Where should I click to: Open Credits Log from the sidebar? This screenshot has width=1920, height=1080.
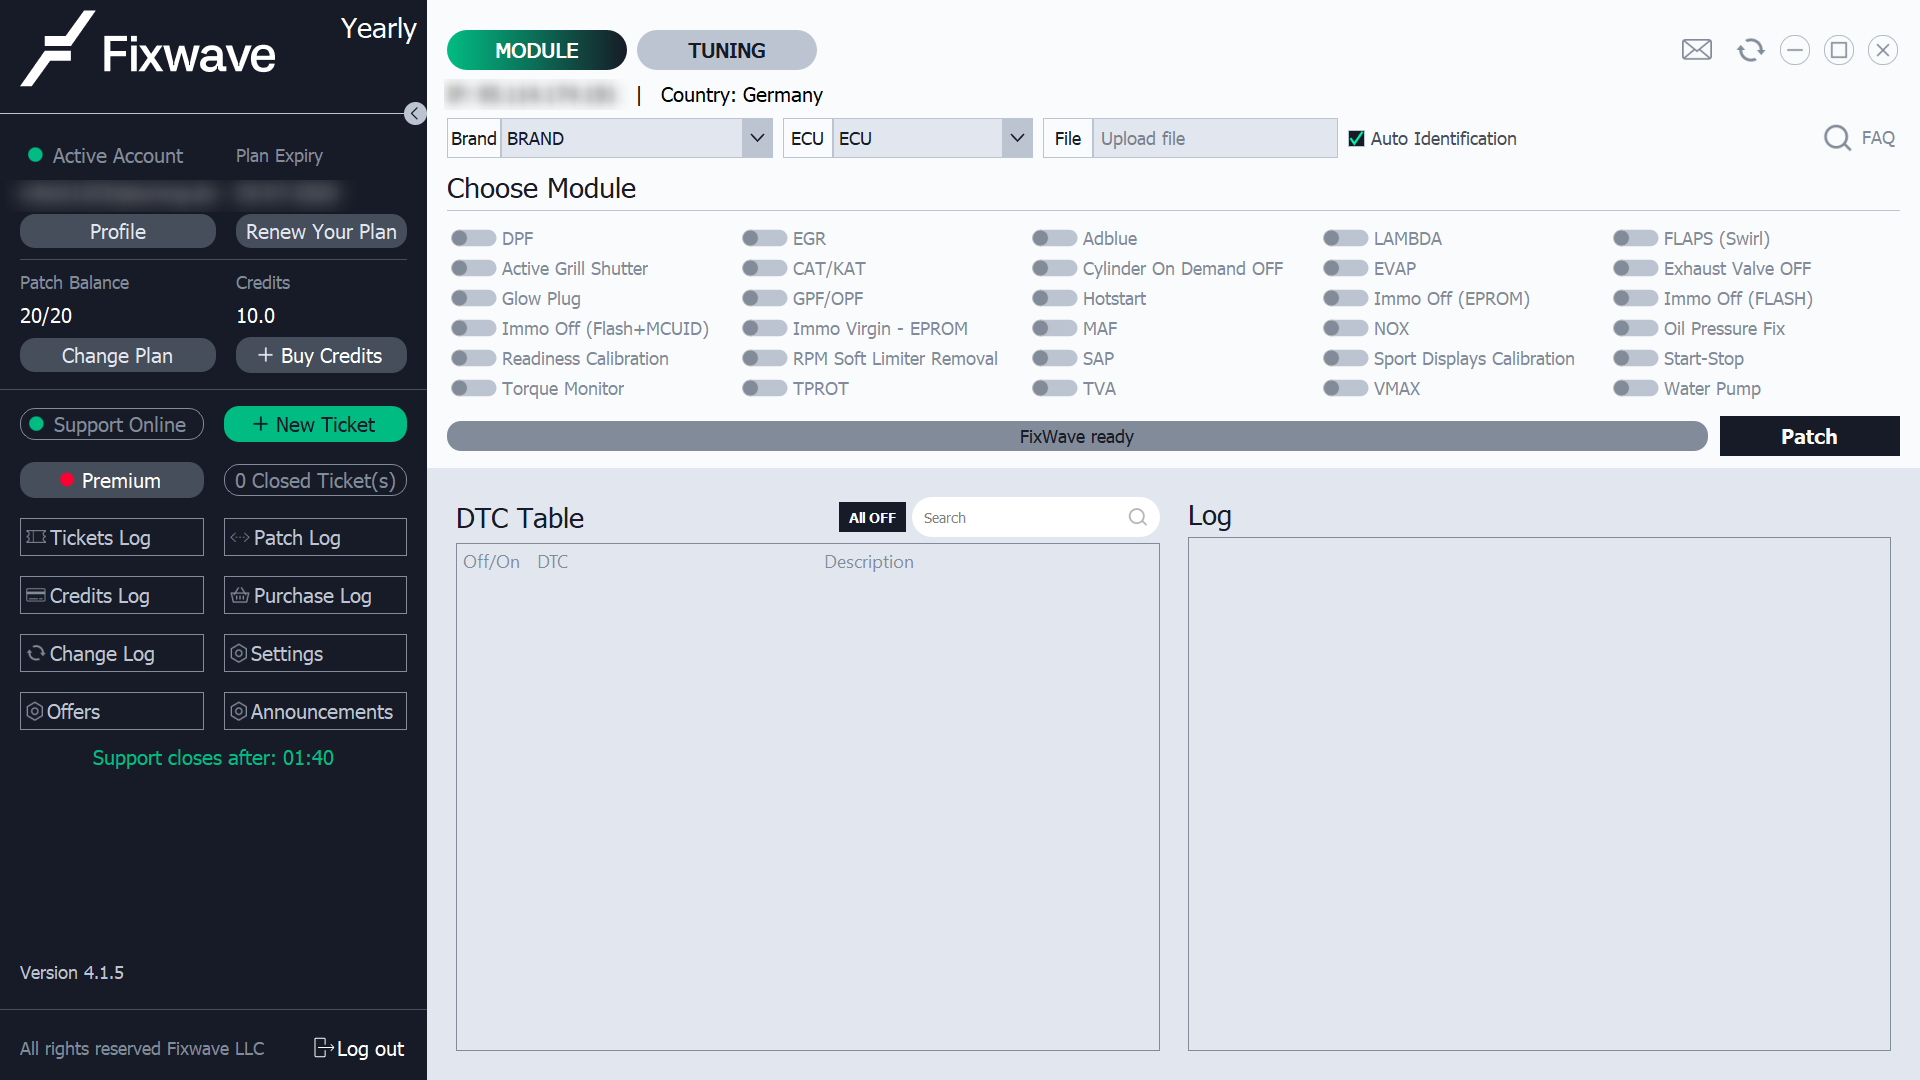click(x=111, y=596)
